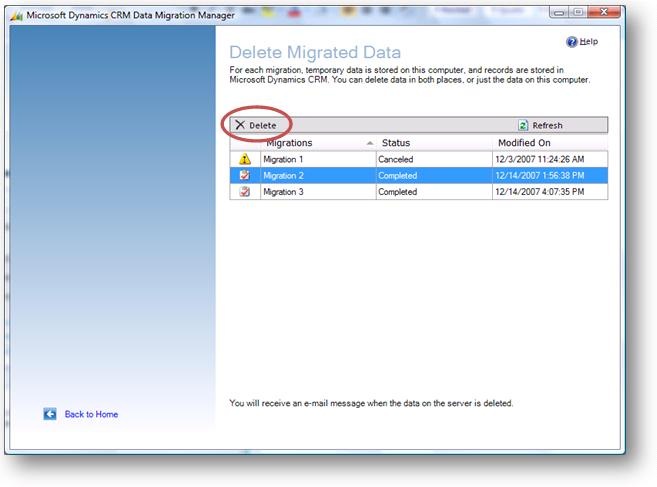
Task: Follow the Back to Home link
Action: click(91, 414)
